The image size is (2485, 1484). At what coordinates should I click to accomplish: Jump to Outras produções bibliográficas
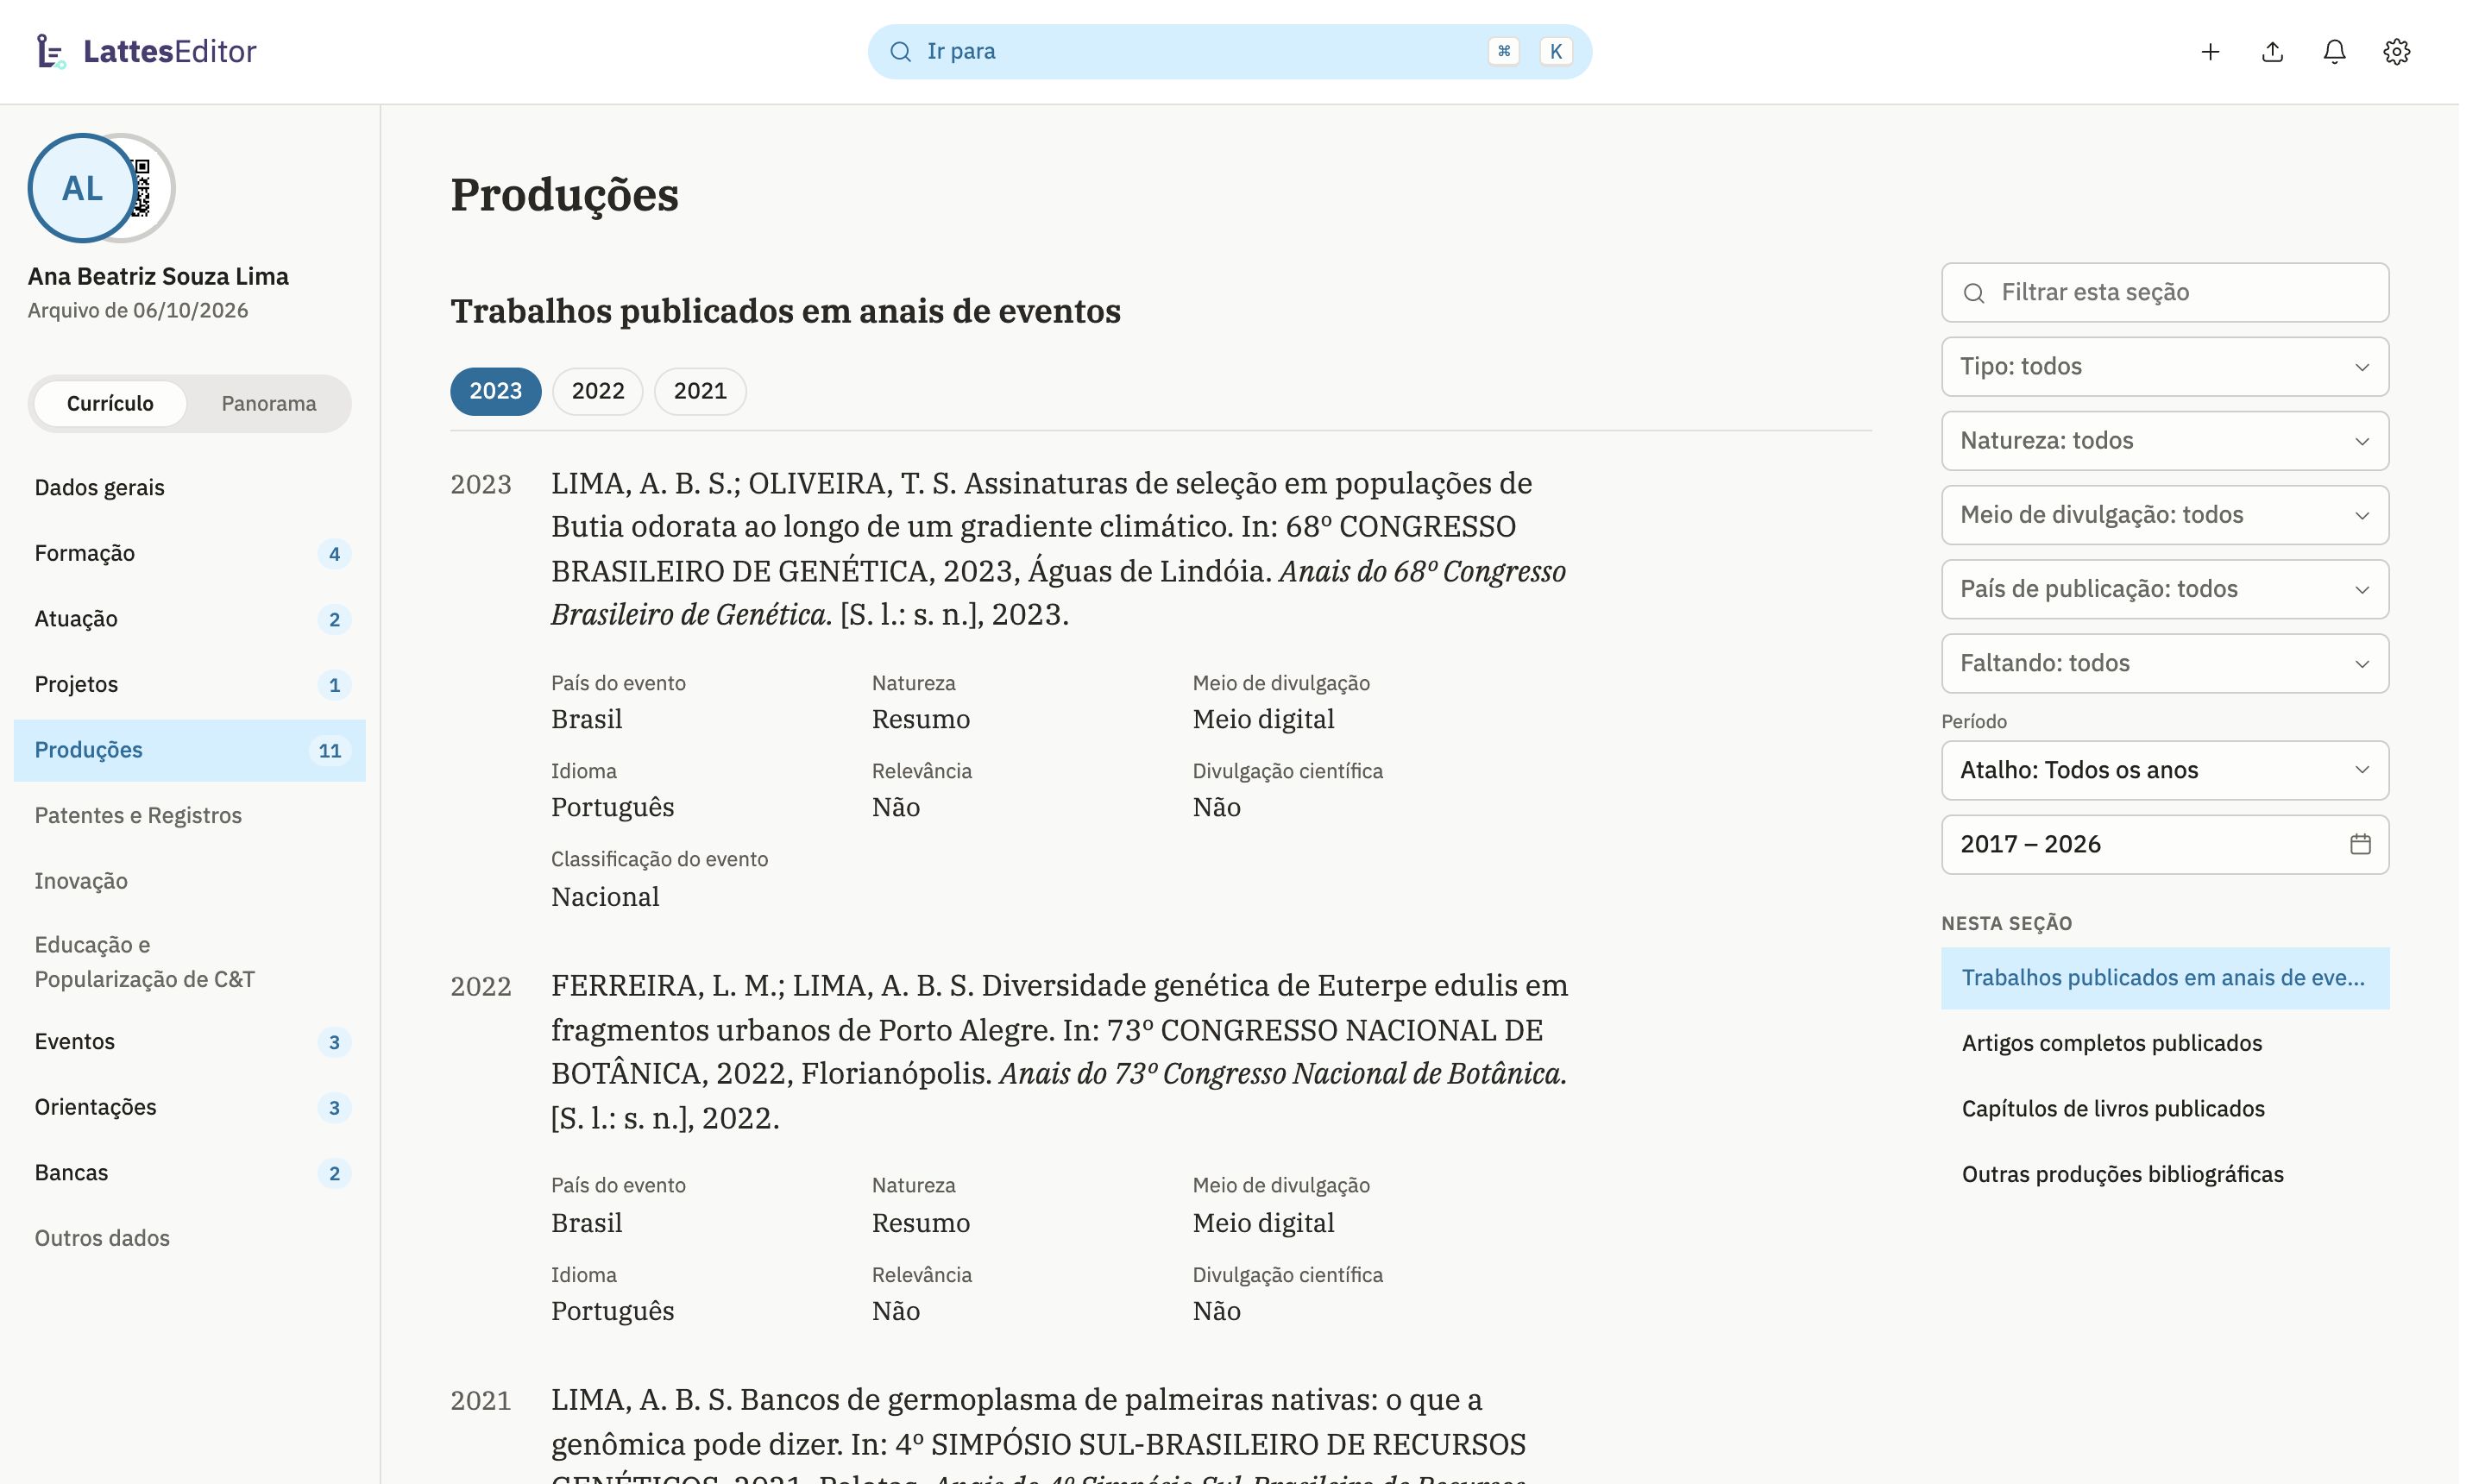point(2165,1174)
